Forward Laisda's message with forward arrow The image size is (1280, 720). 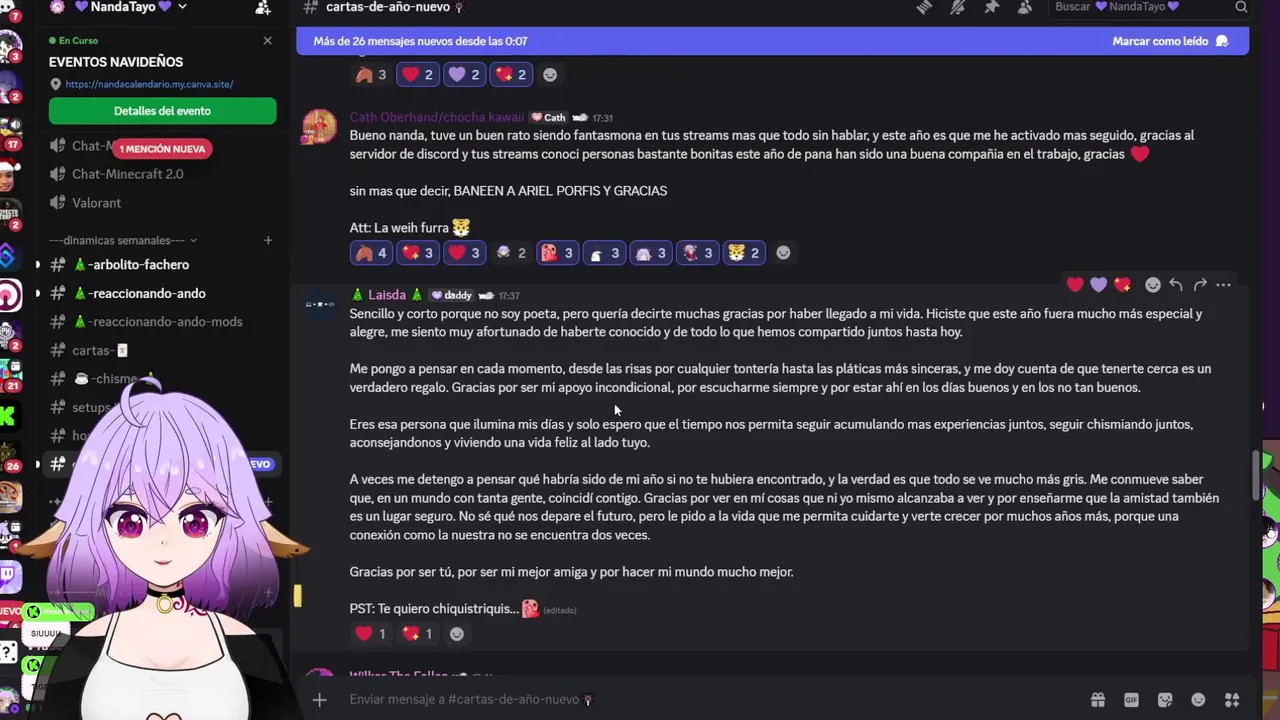pyautogui.click(x=1200, y=285)
